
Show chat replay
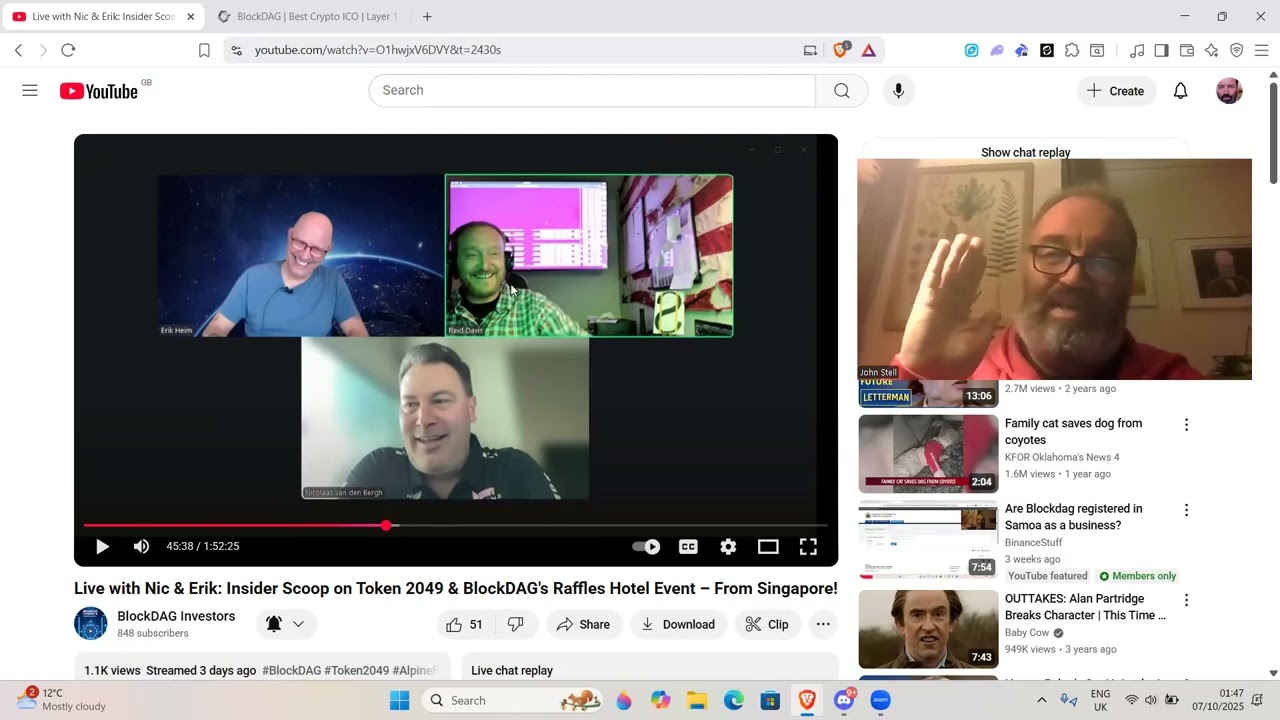1026,152
